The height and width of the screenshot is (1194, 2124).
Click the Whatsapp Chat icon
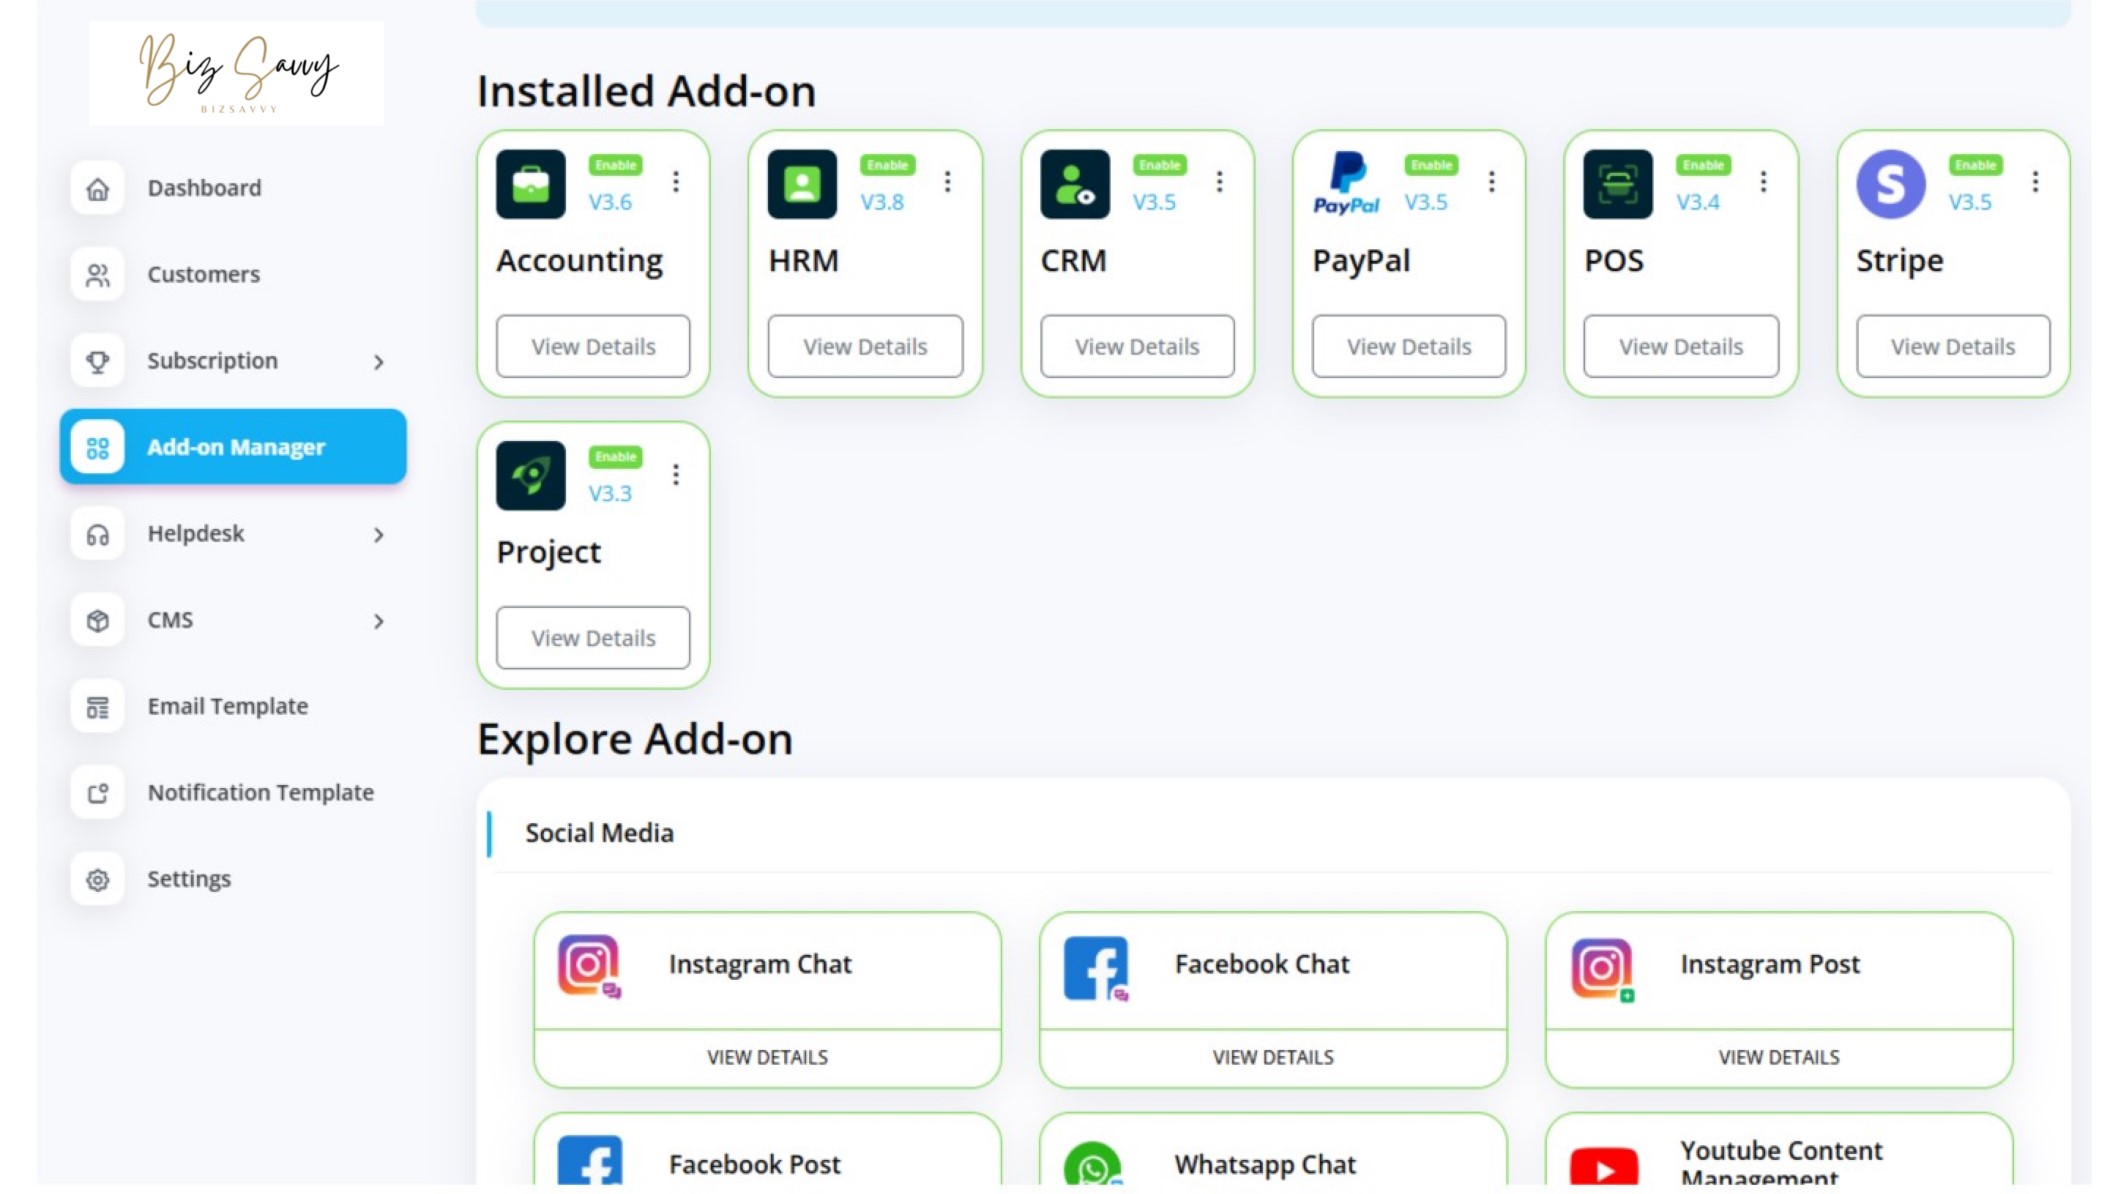tap(1094, 1163)
